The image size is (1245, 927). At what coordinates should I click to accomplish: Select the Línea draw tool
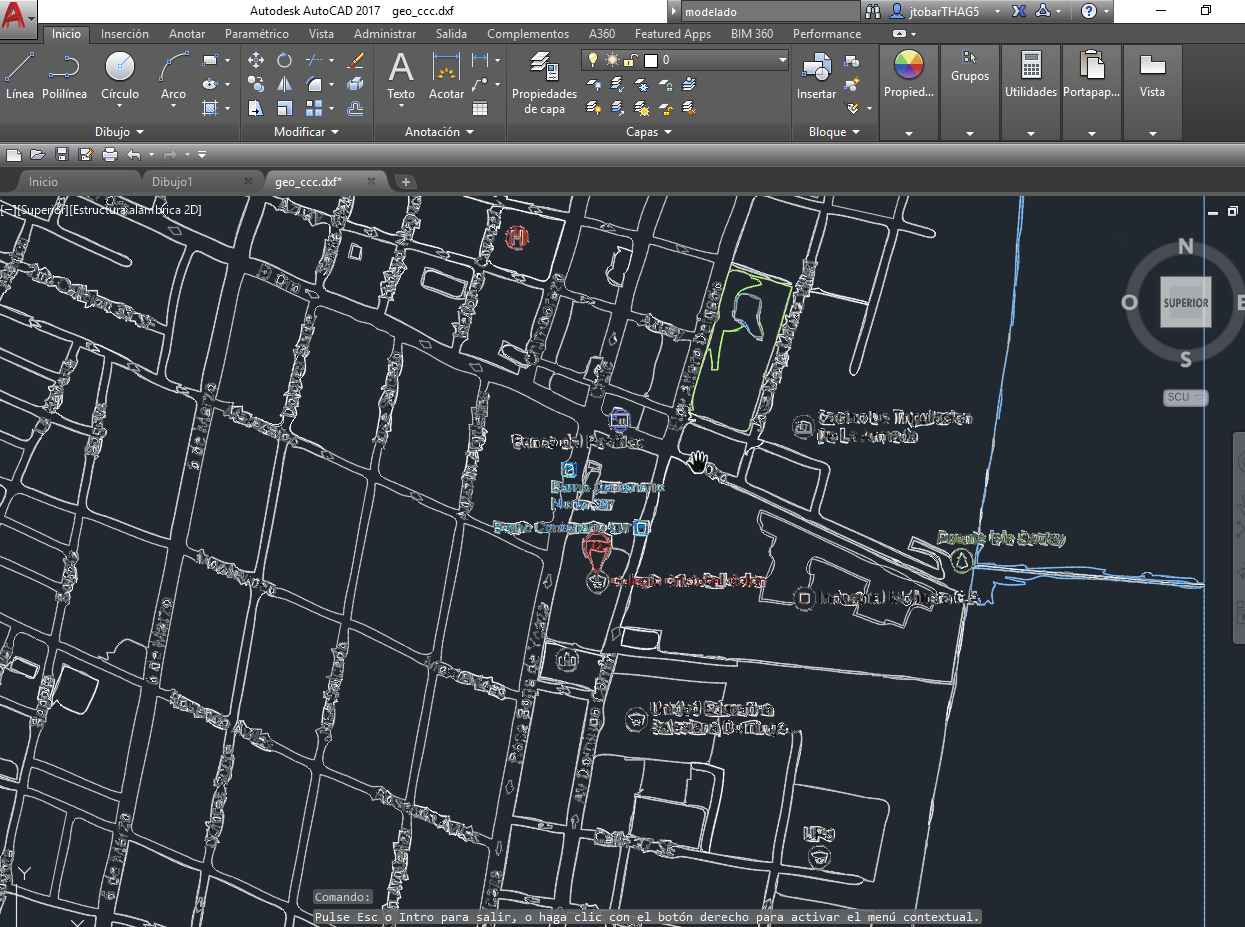(19, 76)
